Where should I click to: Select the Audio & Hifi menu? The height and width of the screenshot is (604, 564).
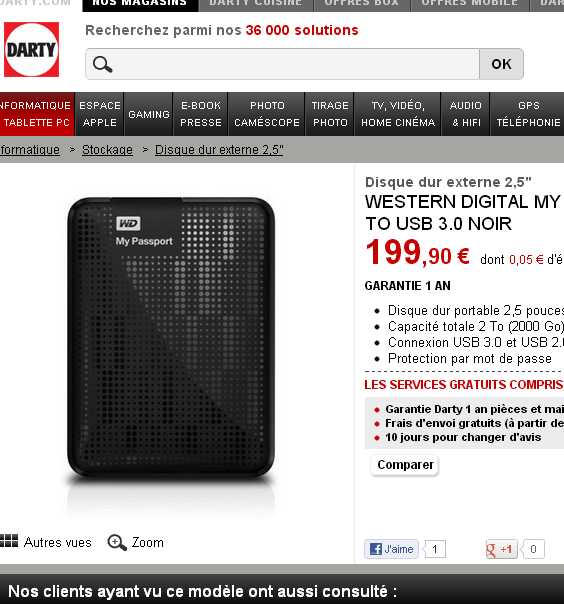(466, 114)
